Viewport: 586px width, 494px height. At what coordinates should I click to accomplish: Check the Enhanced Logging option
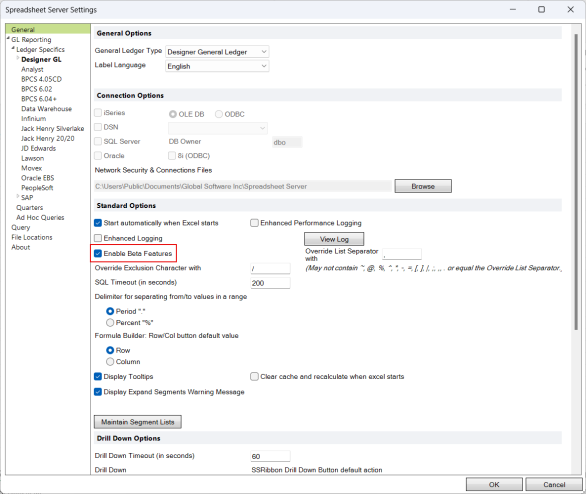click(x=98, y=238)
